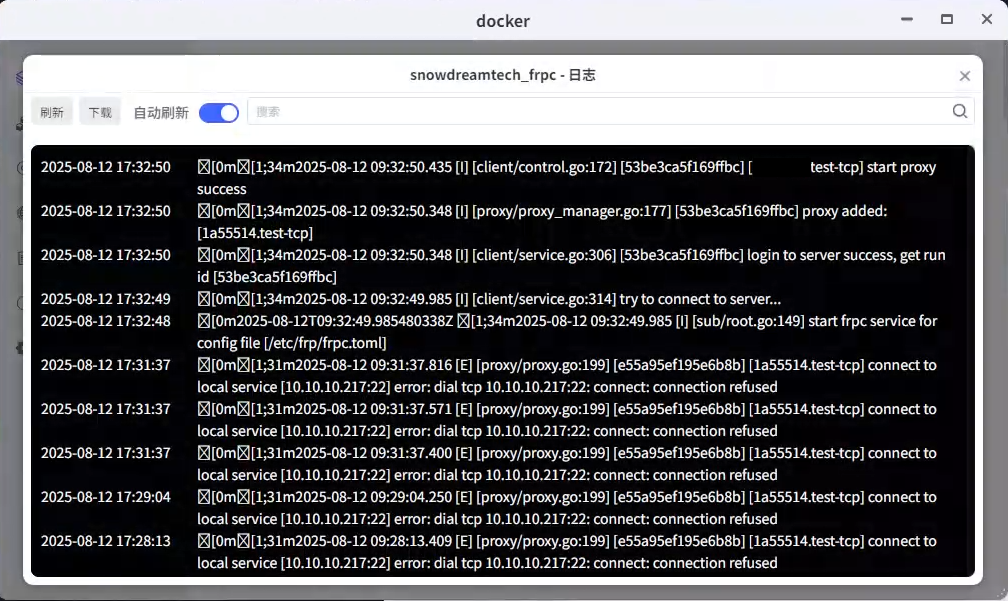Screen dimensions: 1008x601
Task: Select the 17:28:13 connection refused log entry
Action: 566,552
